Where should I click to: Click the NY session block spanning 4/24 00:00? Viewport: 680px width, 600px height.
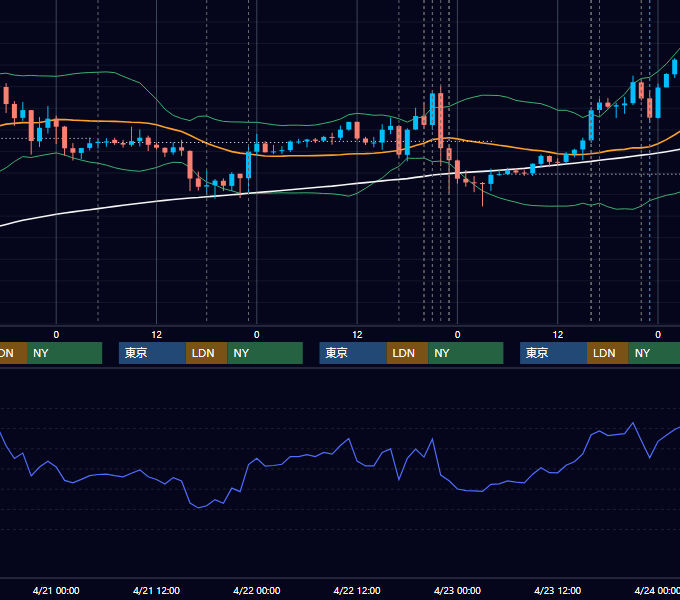[654, 353]
